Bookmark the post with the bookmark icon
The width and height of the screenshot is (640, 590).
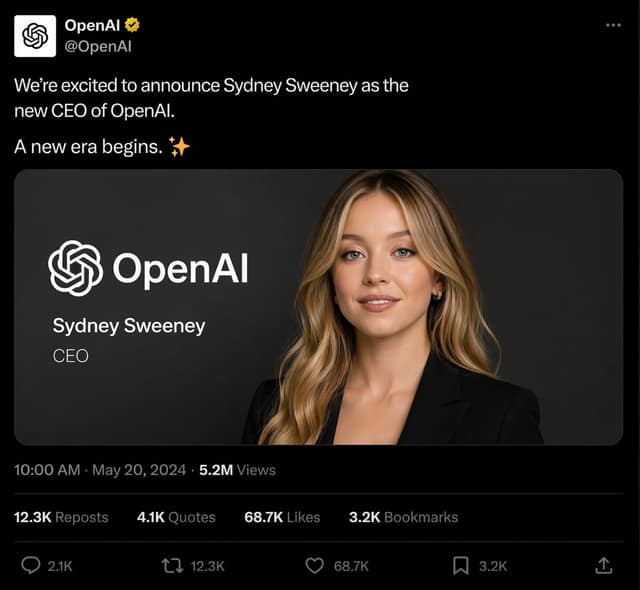pos(461,566)
